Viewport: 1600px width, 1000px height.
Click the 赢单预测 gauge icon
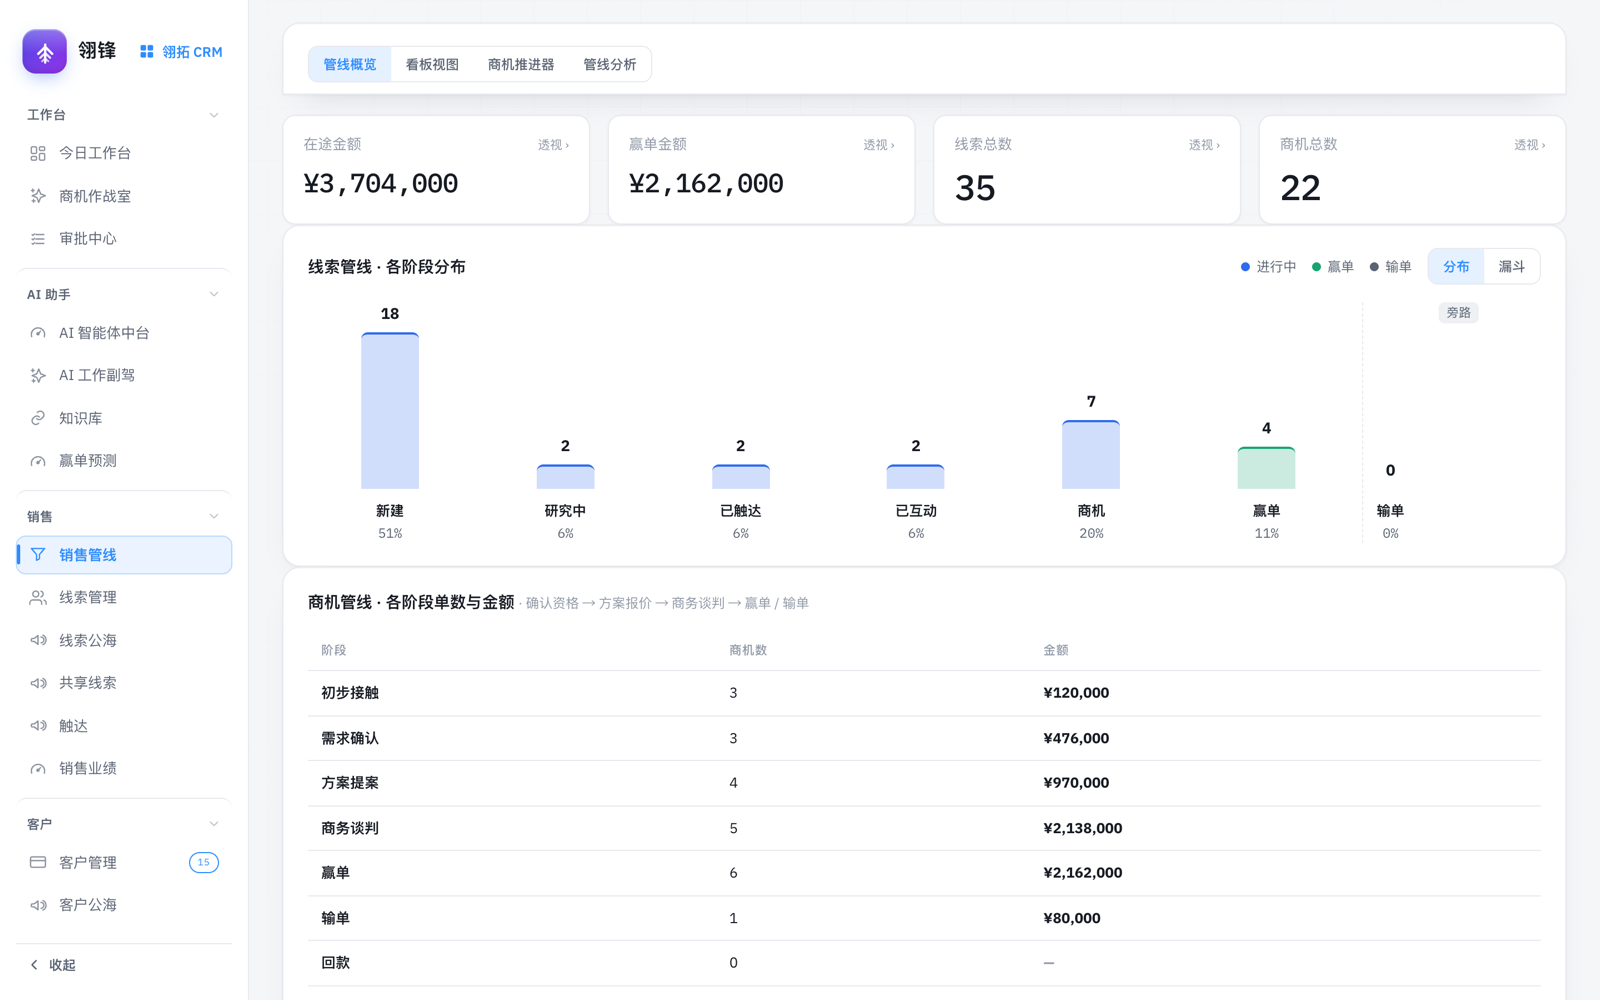coord(38,461)
